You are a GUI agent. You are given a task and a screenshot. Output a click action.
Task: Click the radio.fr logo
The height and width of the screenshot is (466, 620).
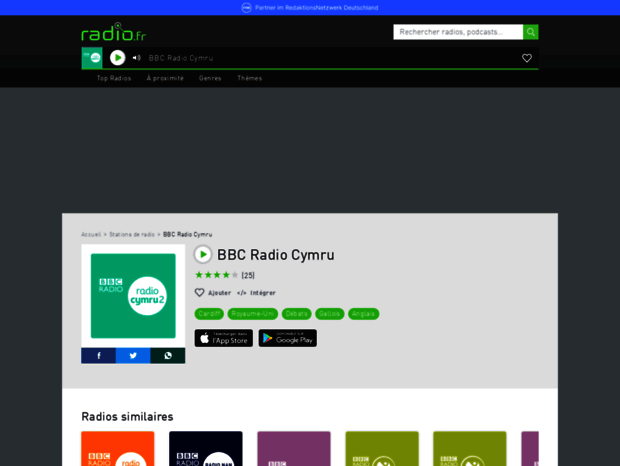point(113,32)
